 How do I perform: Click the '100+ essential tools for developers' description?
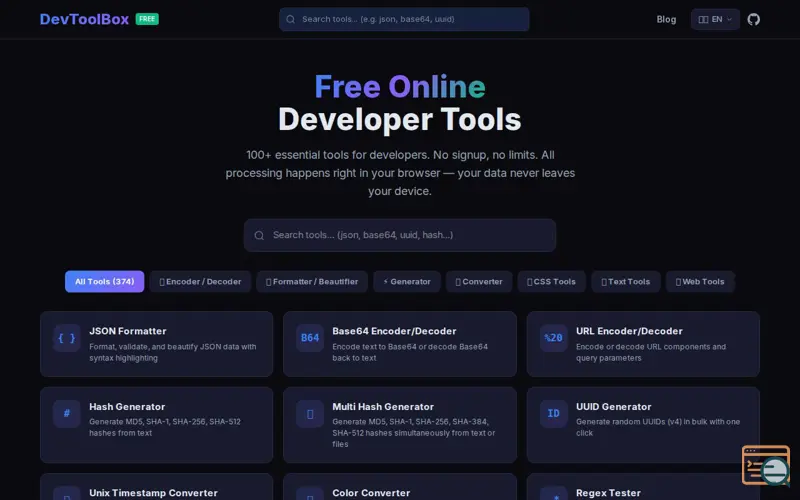400,173
